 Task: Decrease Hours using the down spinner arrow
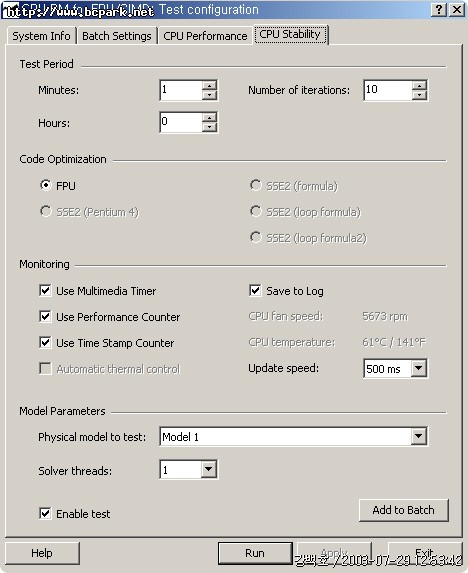pyautogui.click(x=209, y=127)
